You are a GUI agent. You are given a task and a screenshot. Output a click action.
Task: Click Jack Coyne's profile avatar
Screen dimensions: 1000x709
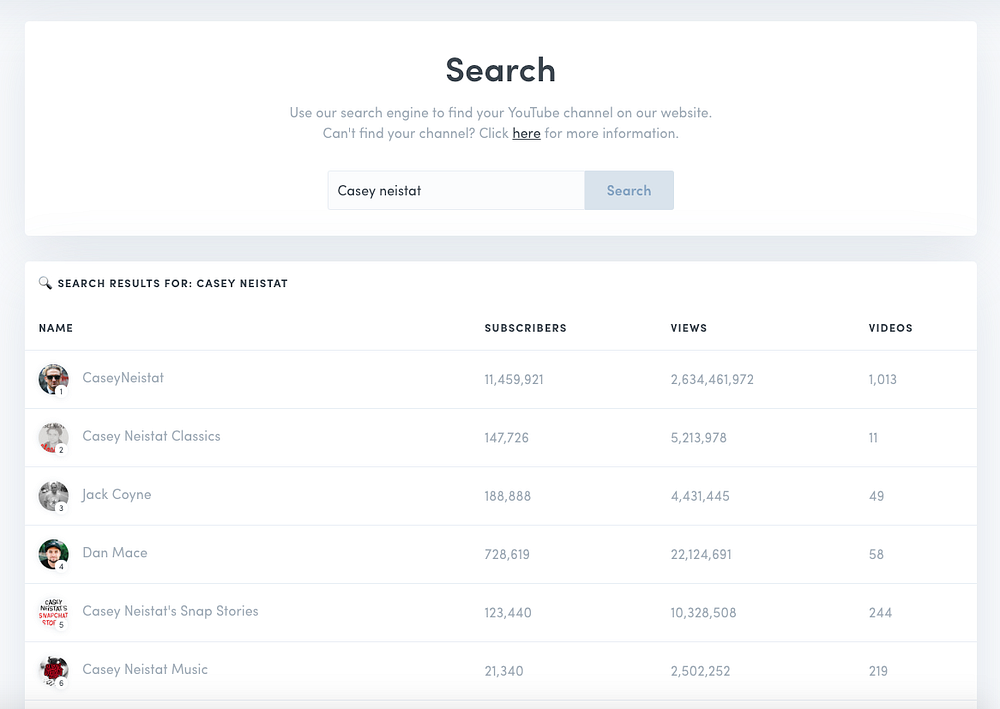(x=53, y=495)
